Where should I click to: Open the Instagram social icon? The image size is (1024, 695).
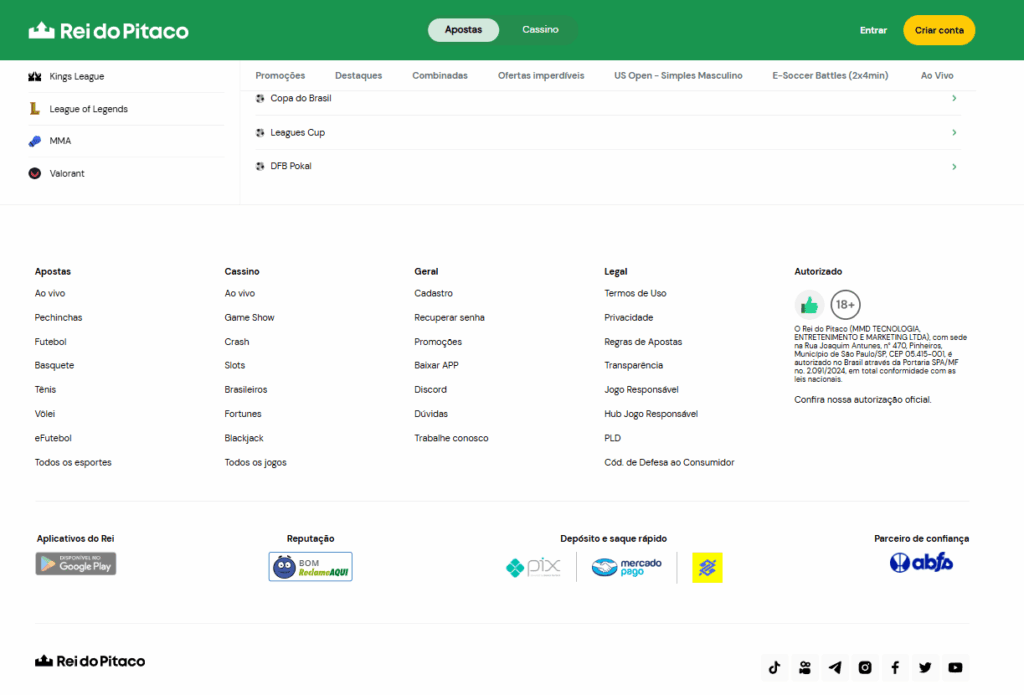865,668
